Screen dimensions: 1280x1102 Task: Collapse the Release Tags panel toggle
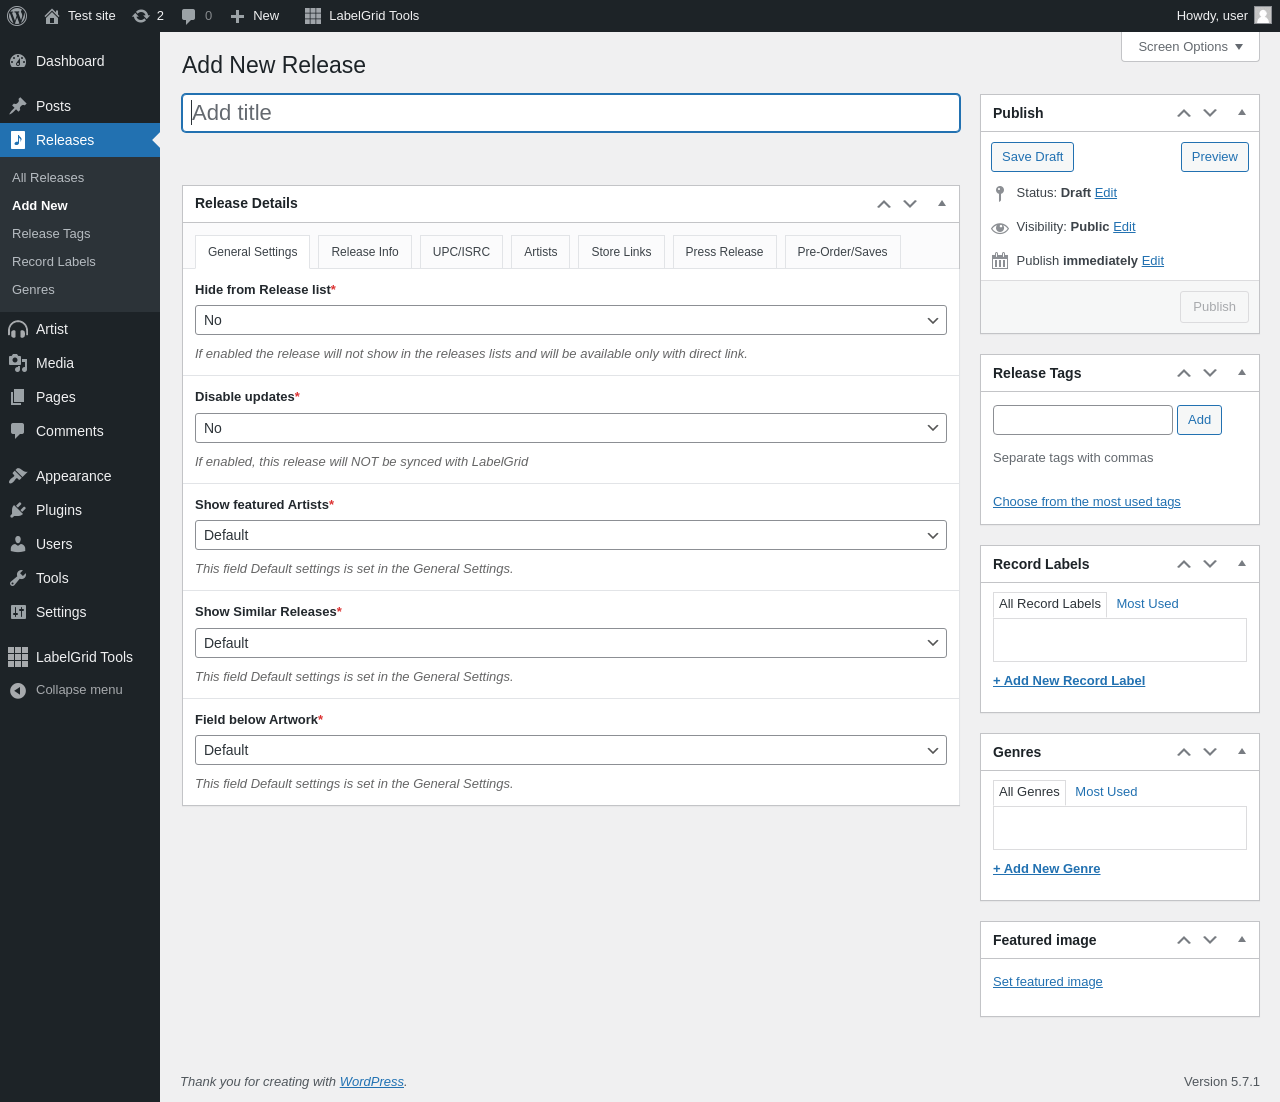coord(1242,373)
